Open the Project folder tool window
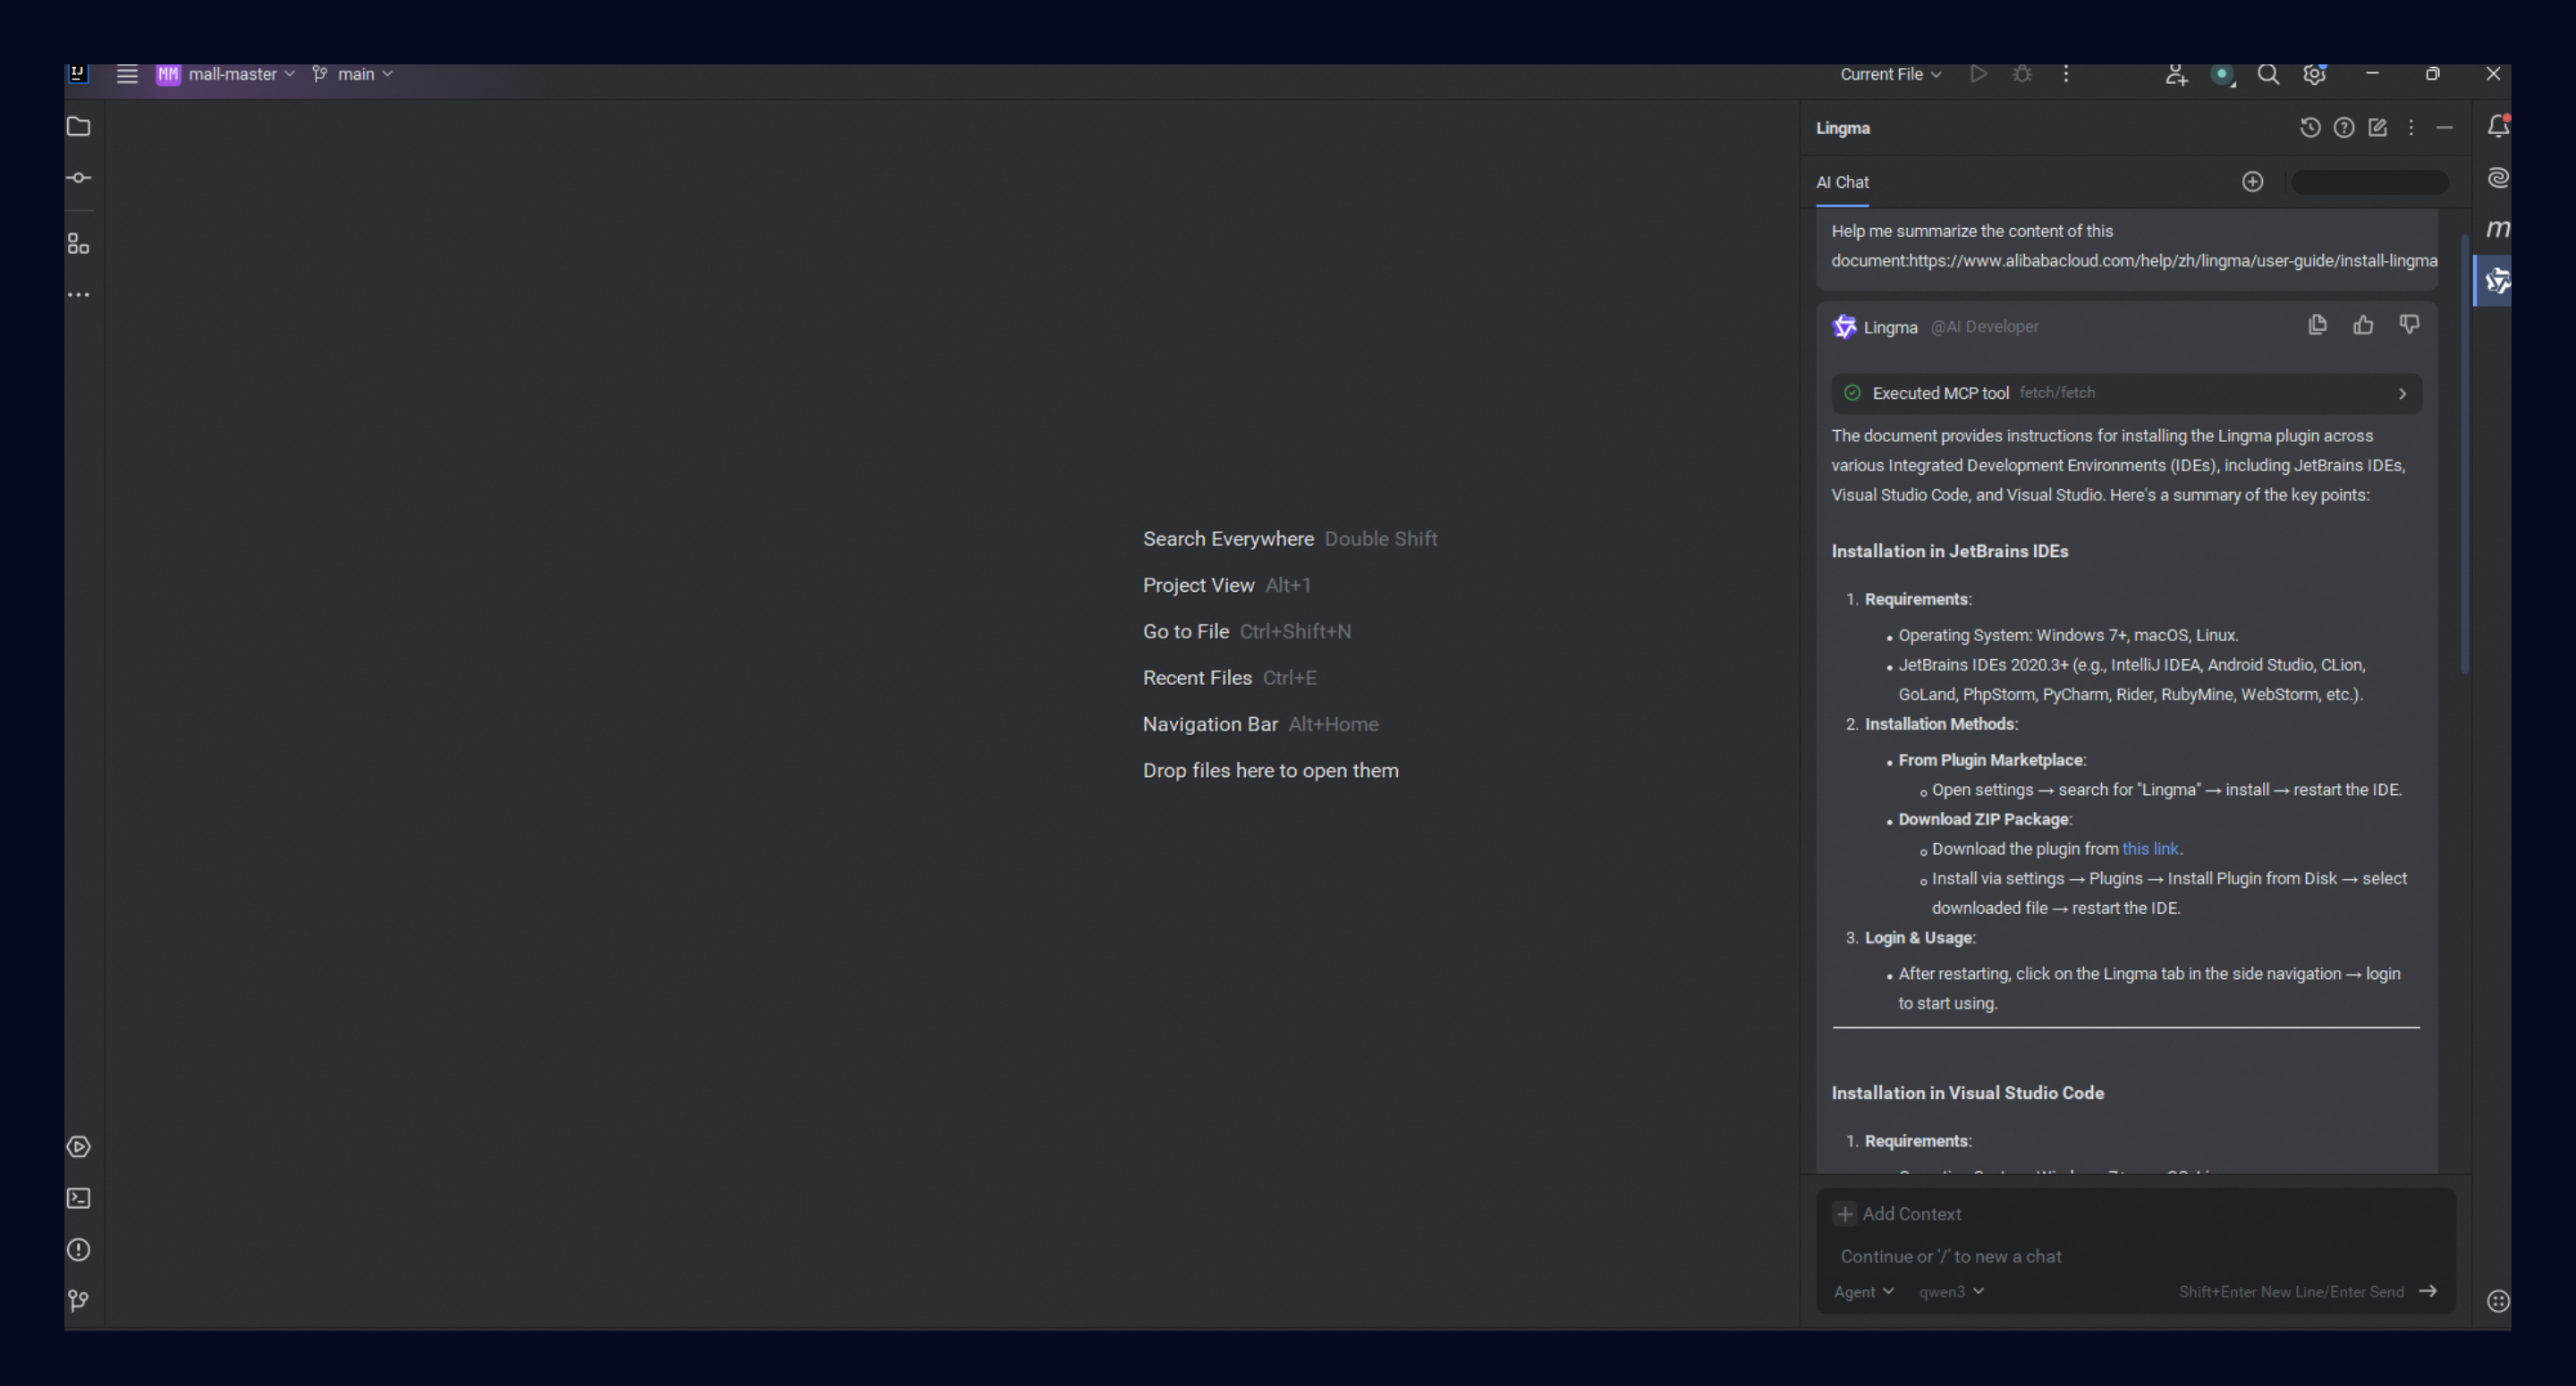Viewport: 2576px width, 1386px height. (x=78, y=127)
